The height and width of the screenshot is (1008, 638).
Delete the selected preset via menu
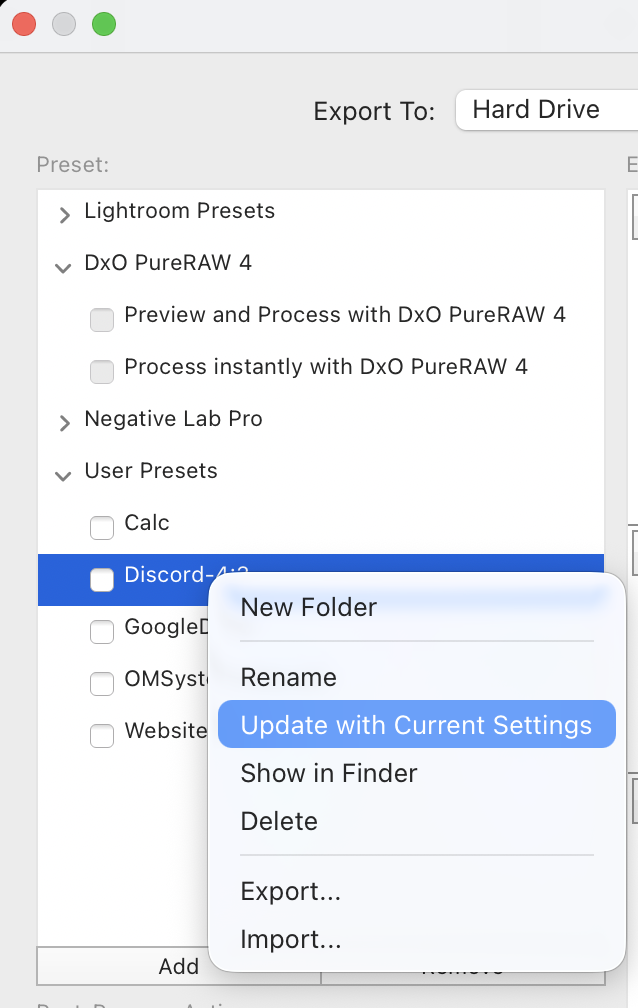[x=279, y=821]
